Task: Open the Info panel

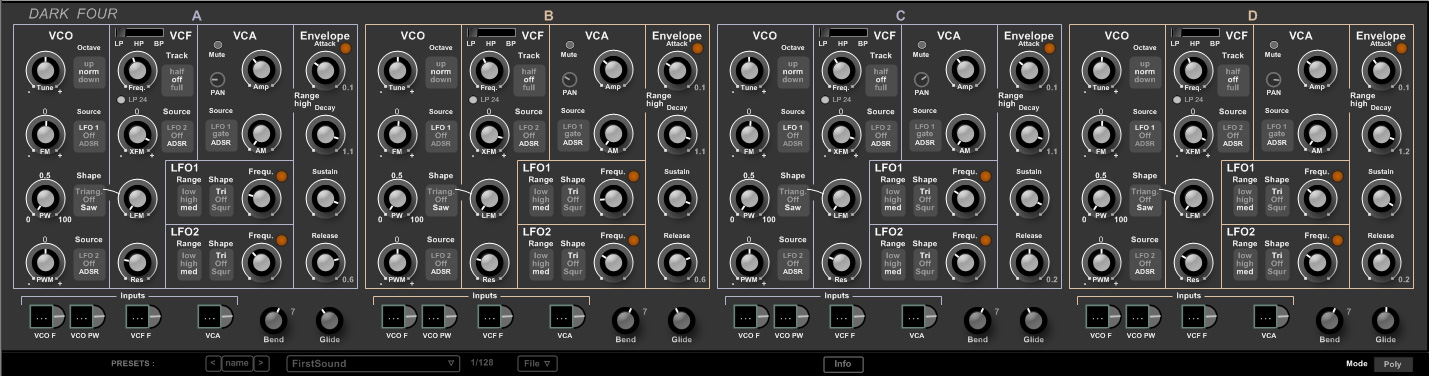Action: 842,364
